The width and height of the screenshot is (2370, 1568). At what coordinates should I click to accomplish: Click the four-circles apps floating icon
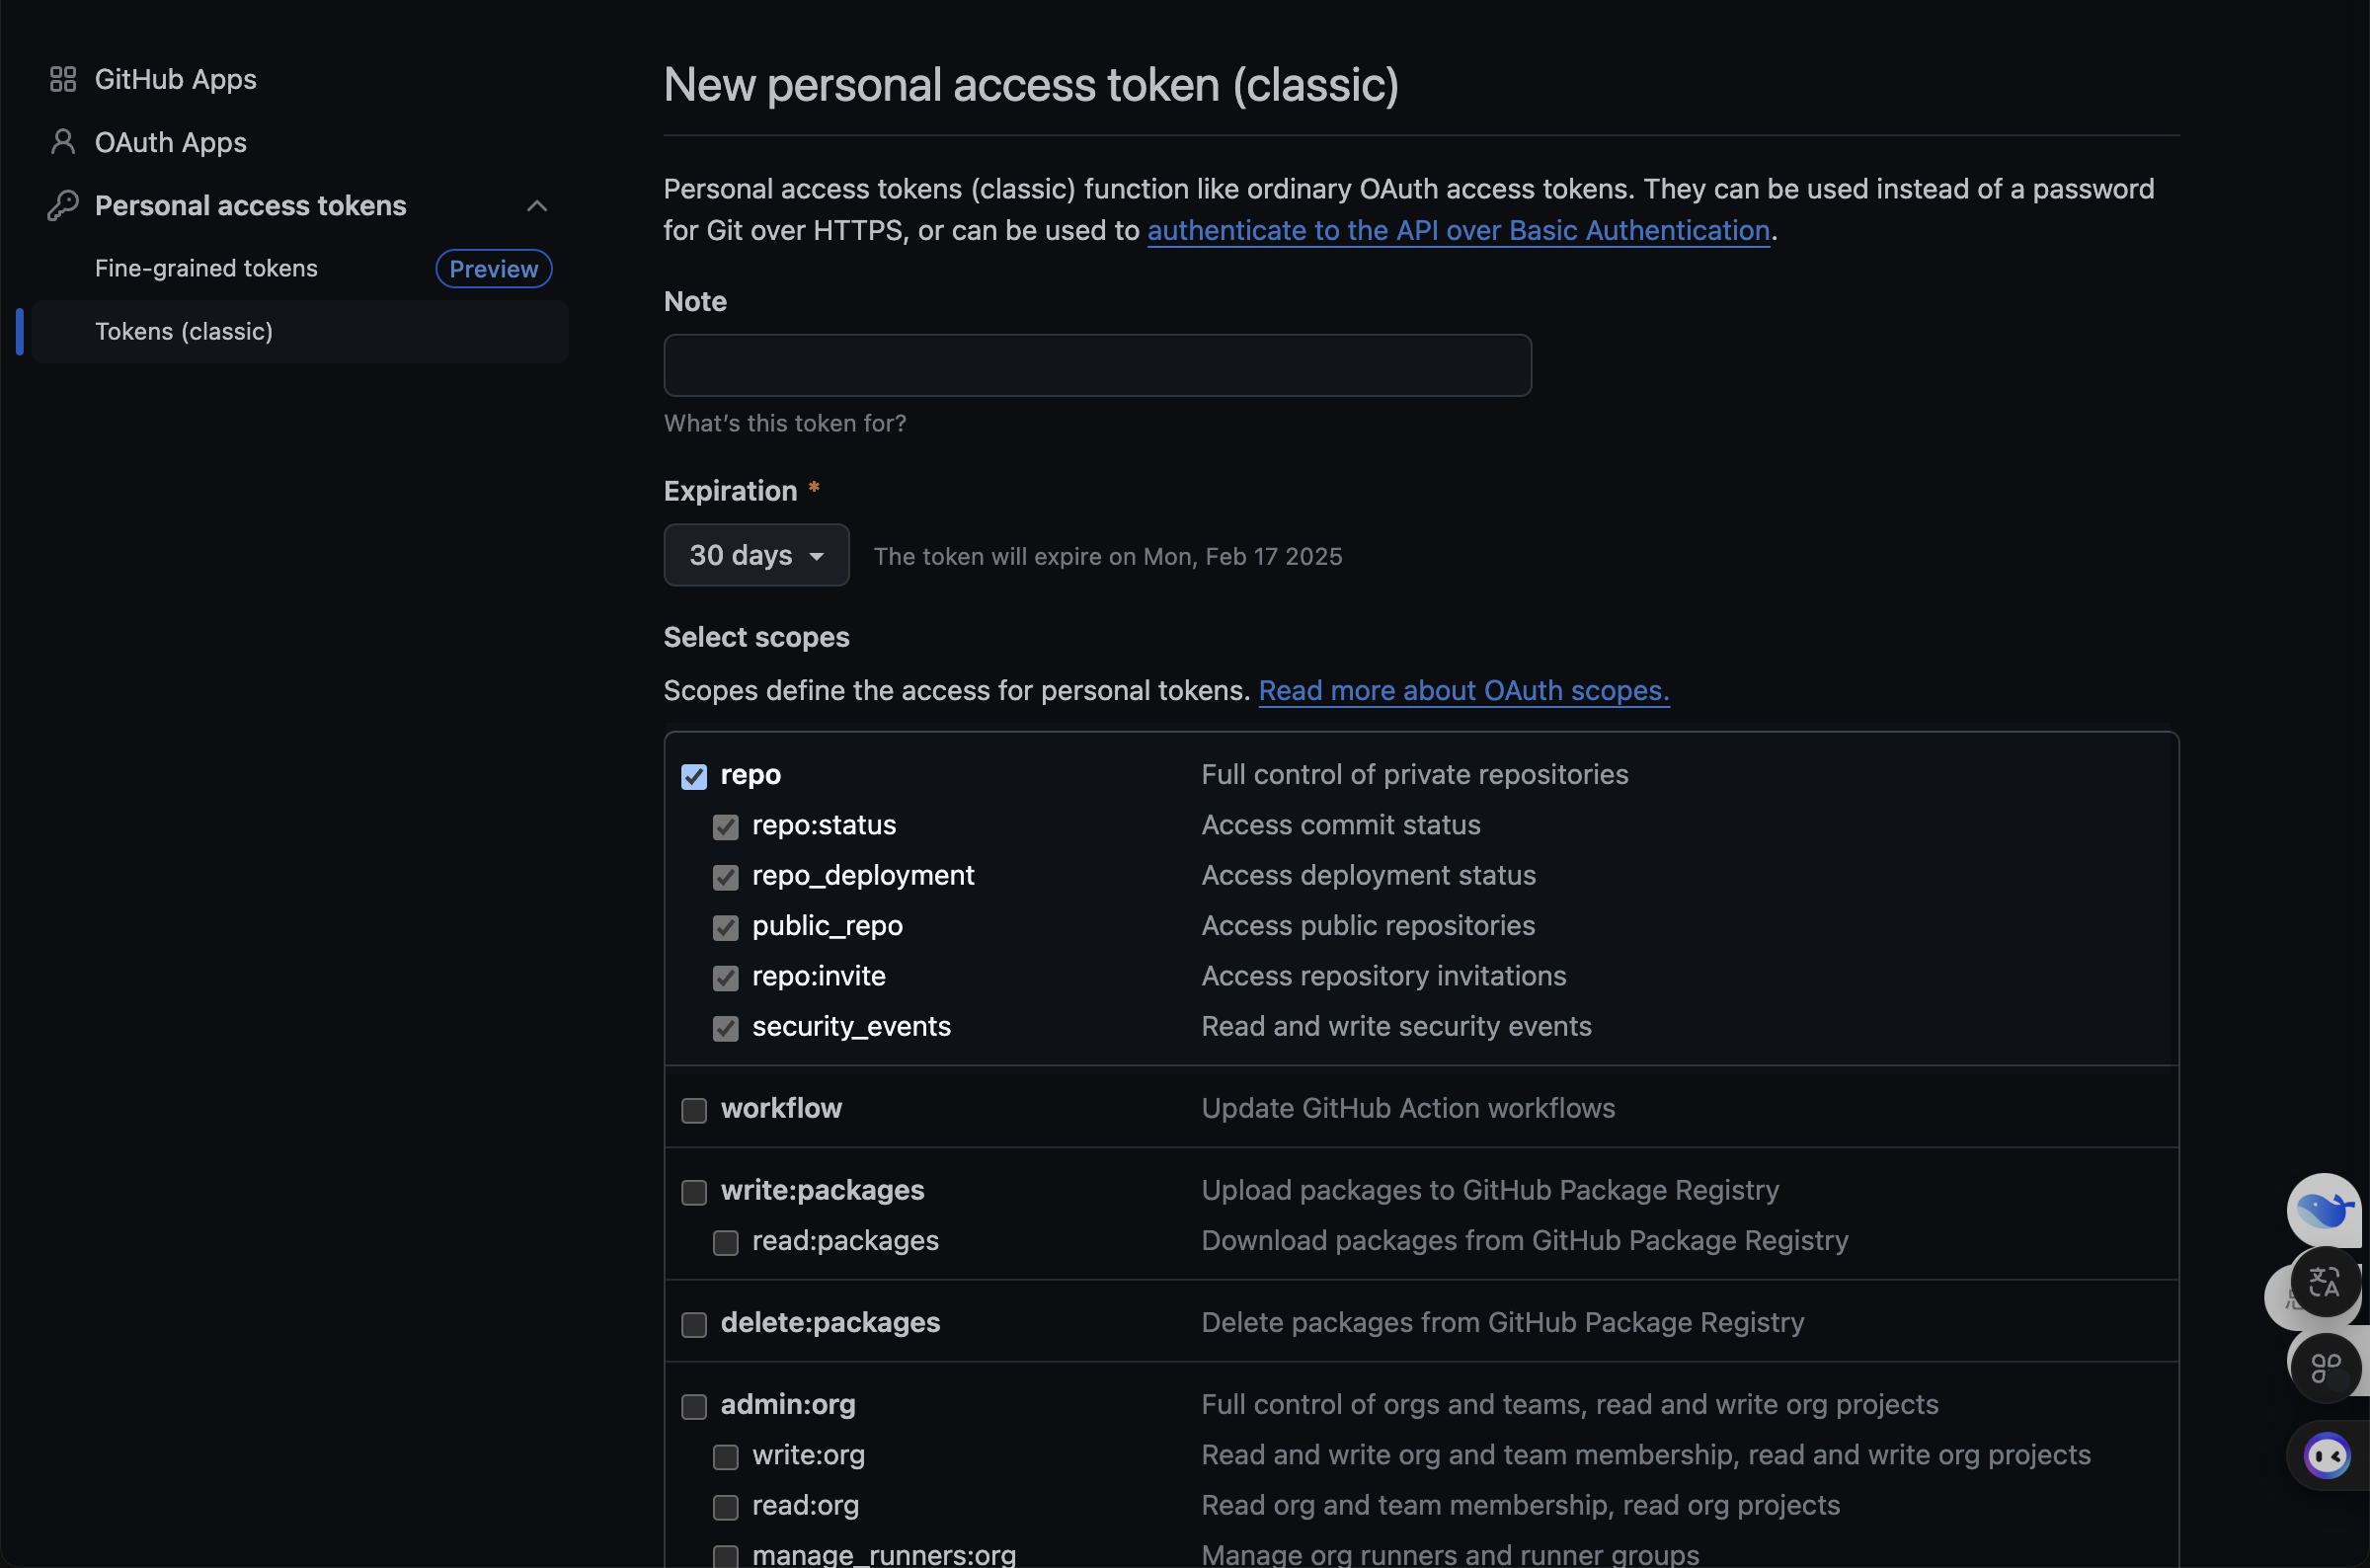coord(2326,1368)
